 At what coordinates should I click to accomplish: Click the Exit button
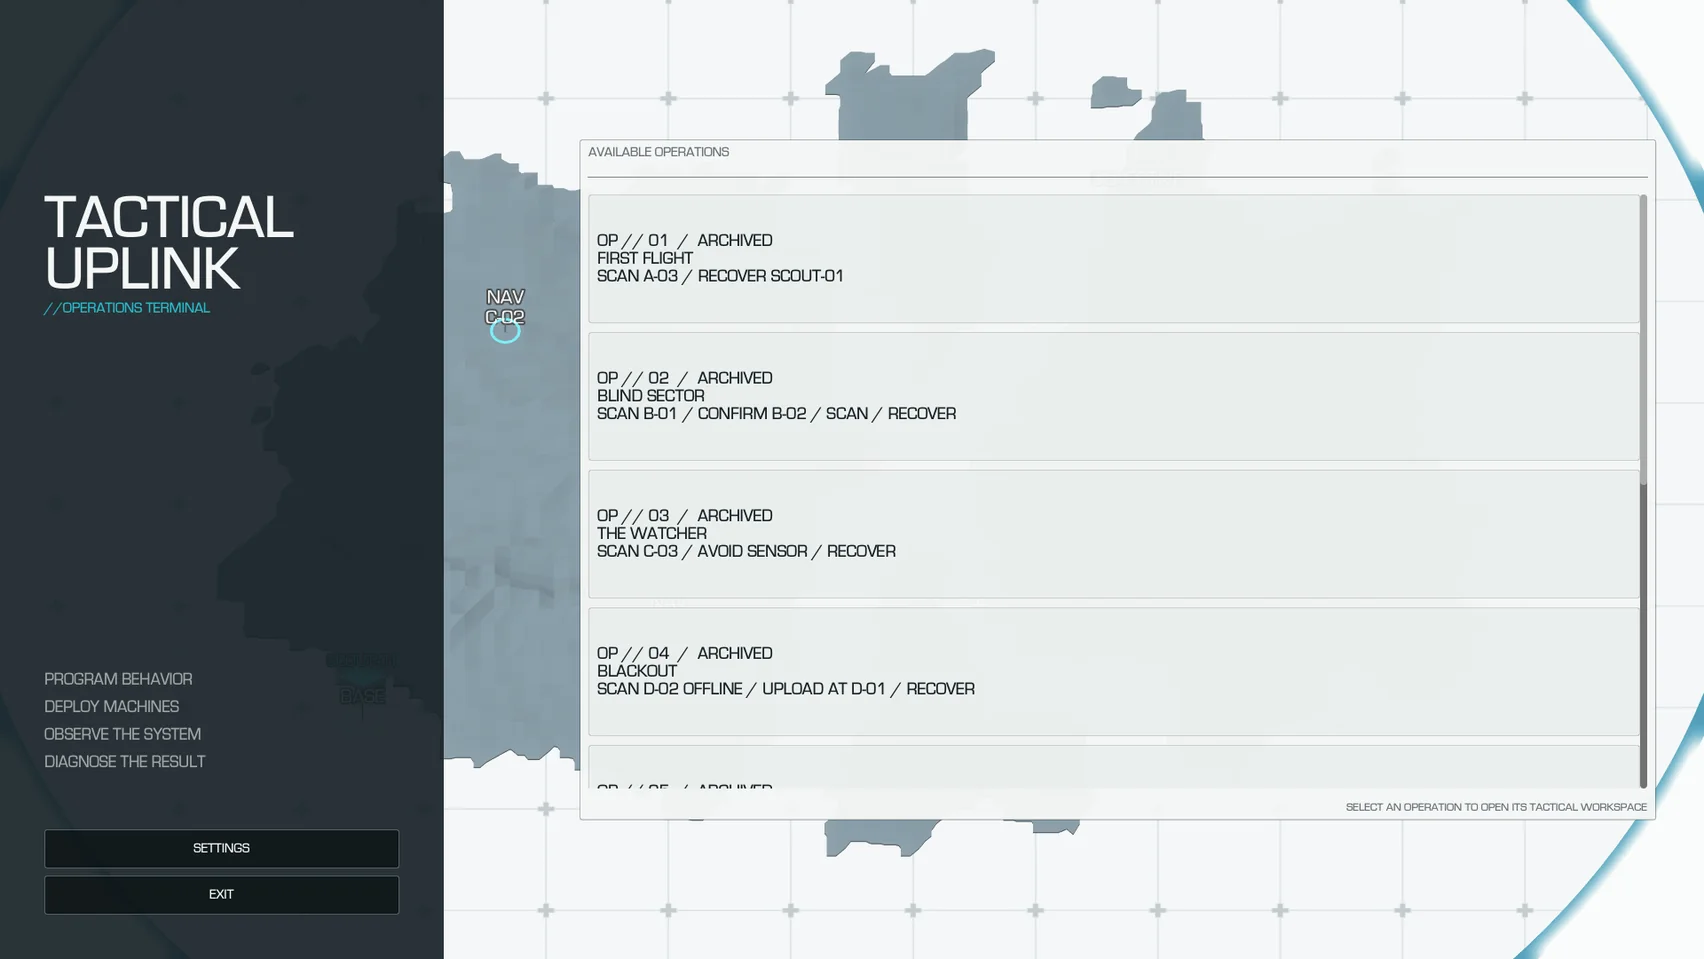pos(221,894)
